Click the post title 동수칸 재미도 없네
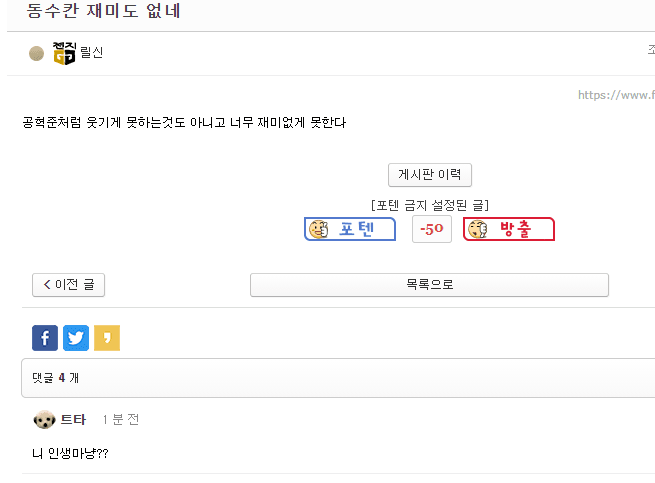Screen dimensions: 655x483 point(104,10)
